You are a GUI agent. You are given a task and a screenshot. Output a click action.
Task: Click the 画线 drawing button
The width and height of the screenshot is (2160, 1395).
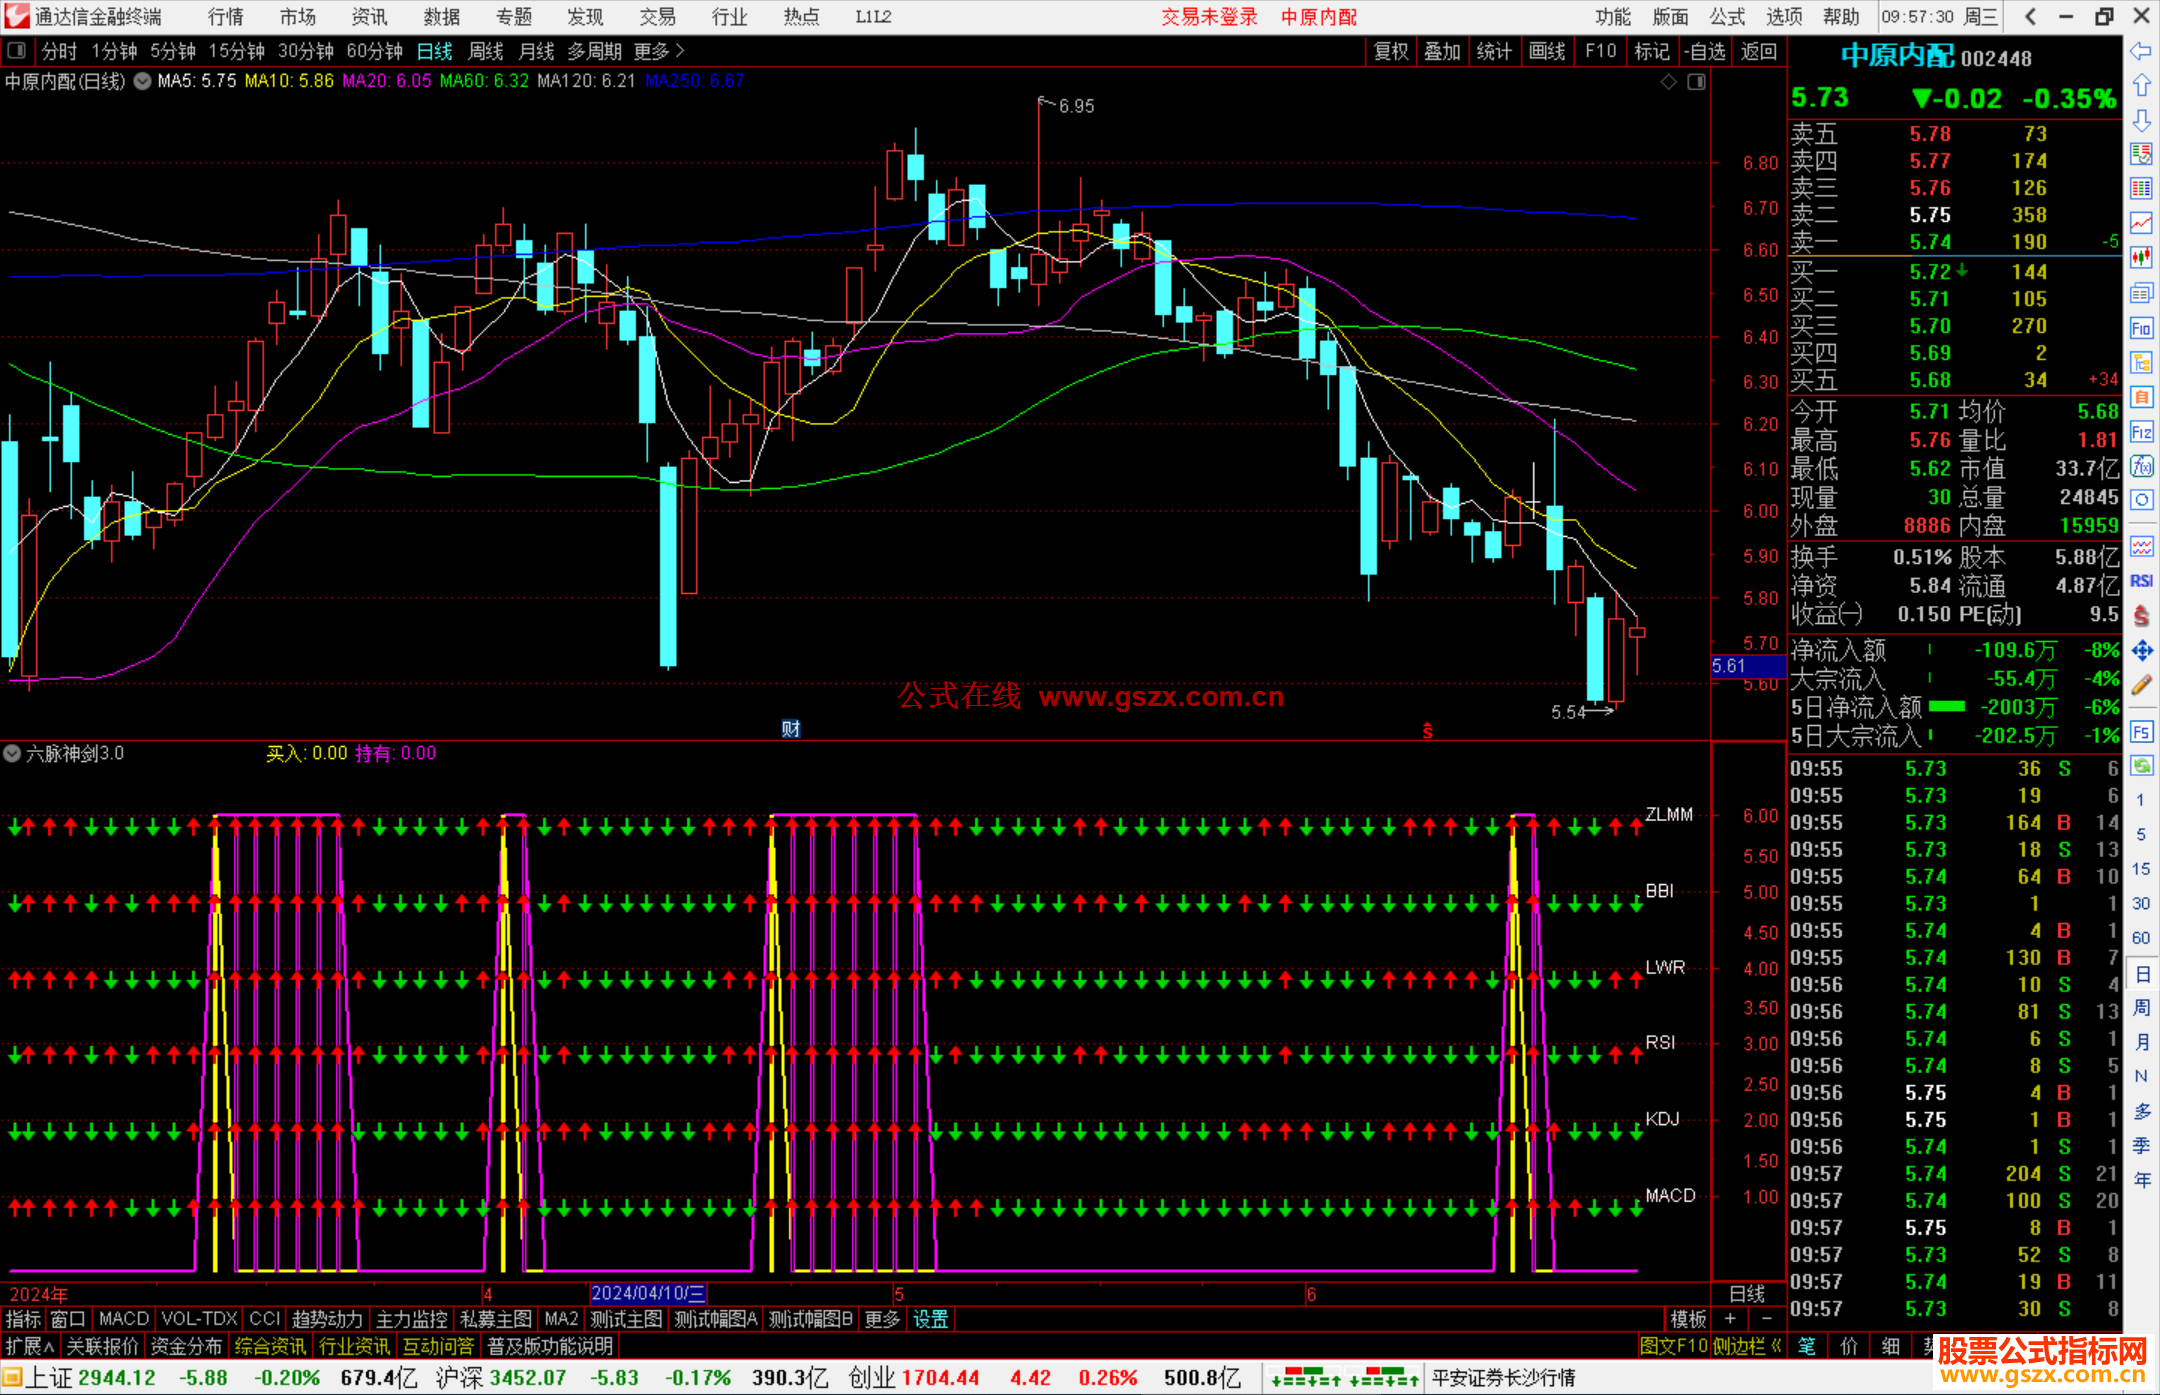click(x=1547, y=51)
